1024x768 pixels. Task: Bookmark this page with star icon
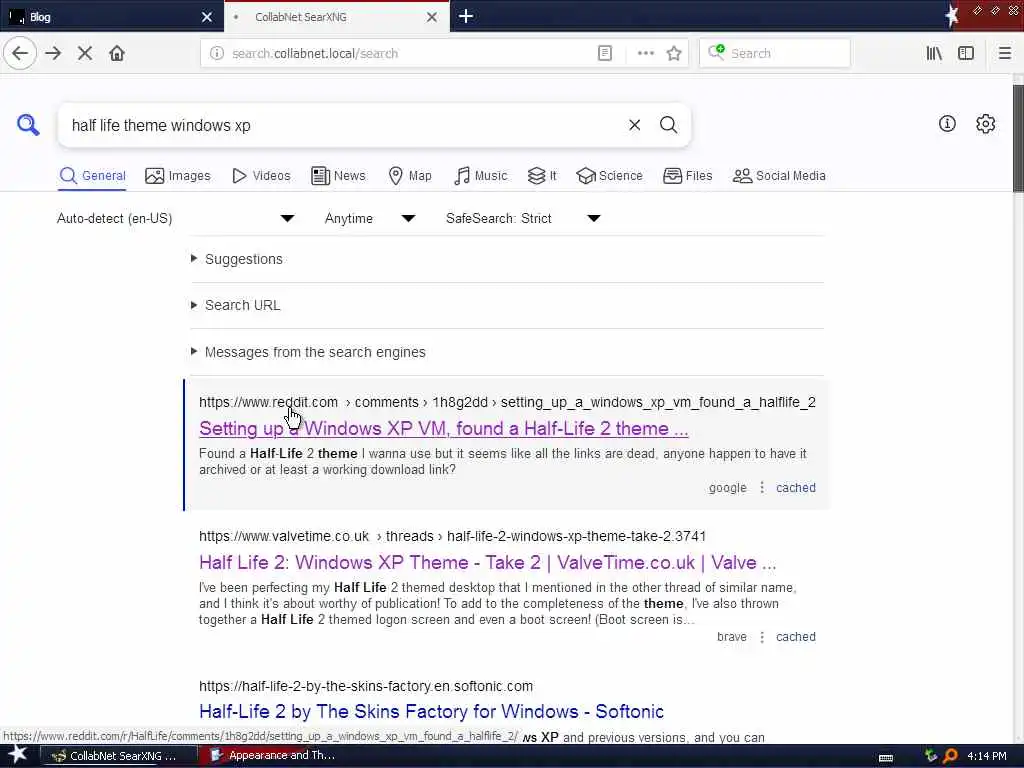pyautogui.click(x=674, y=54)
